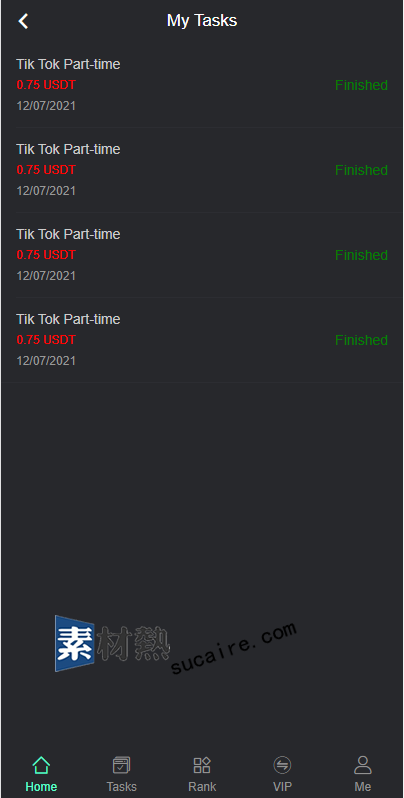Click the blue watermark logo
Image resolution: width=404 pixels, height=798 pixels.
(x=75, y=643)
